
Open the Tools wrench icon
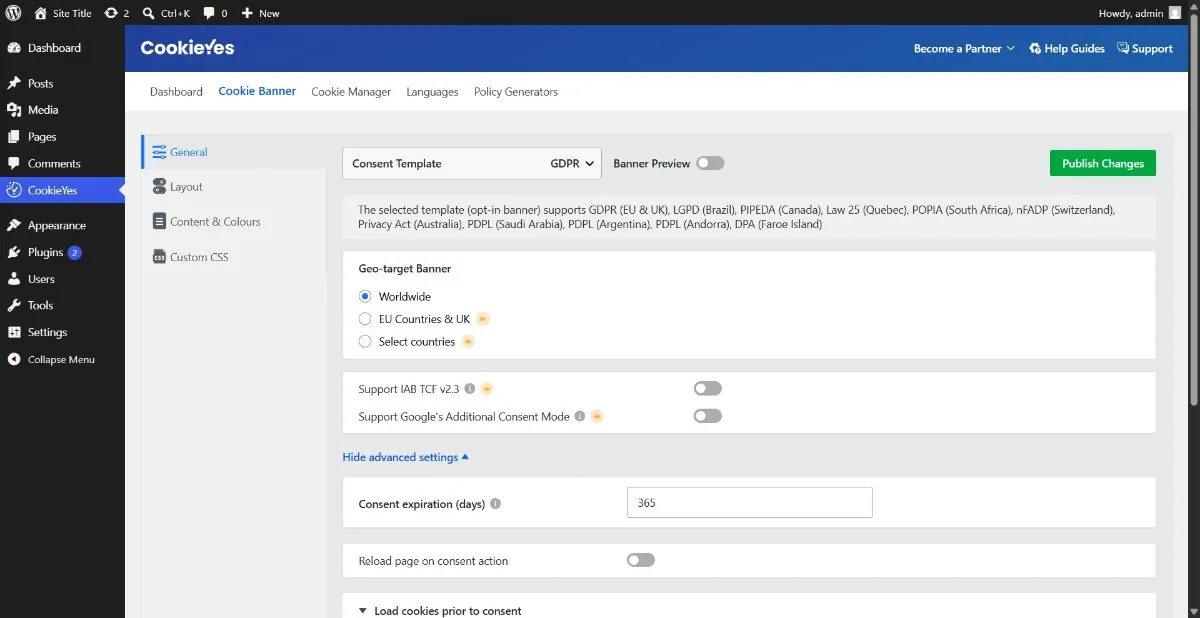(x=14, y=306)
